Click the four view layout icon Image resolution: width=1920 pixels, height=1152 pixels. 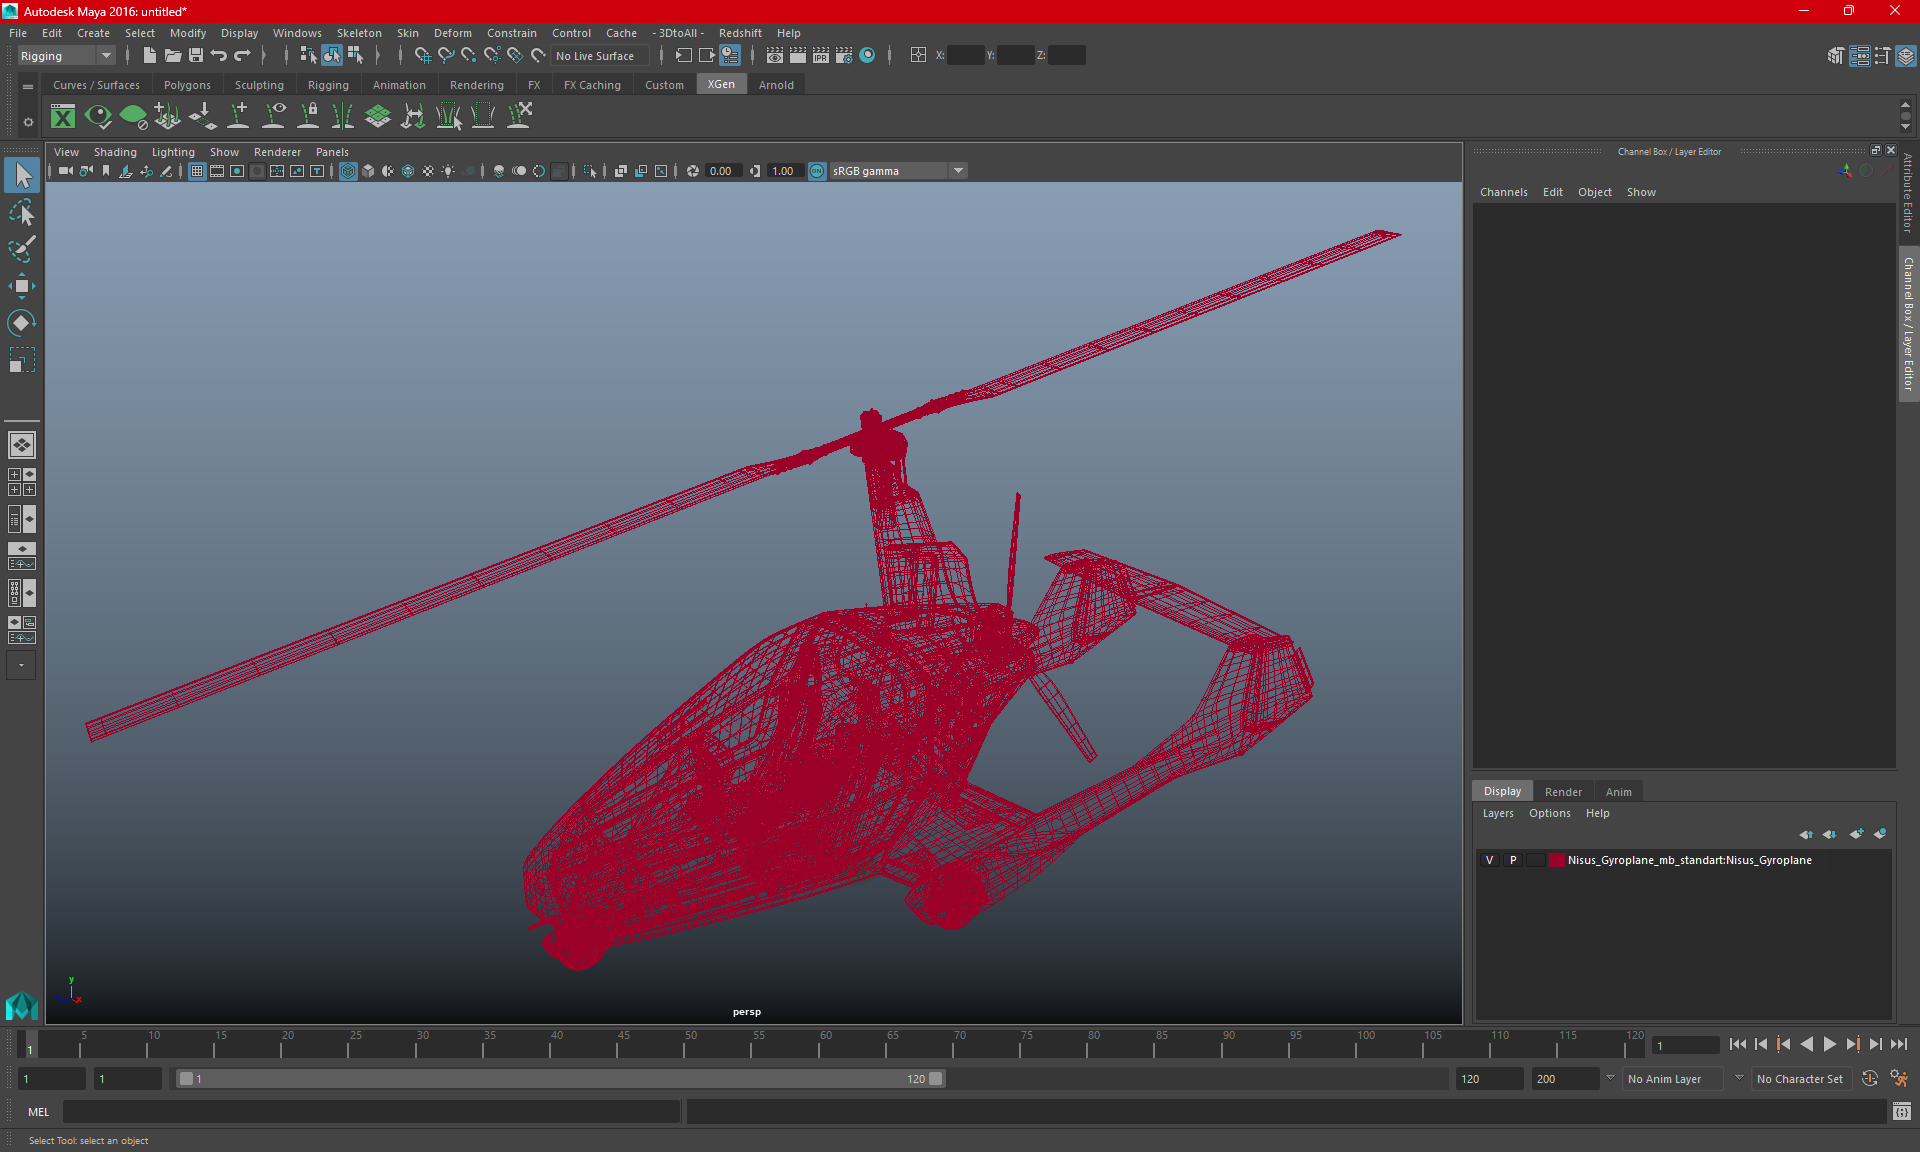(22, 482)
